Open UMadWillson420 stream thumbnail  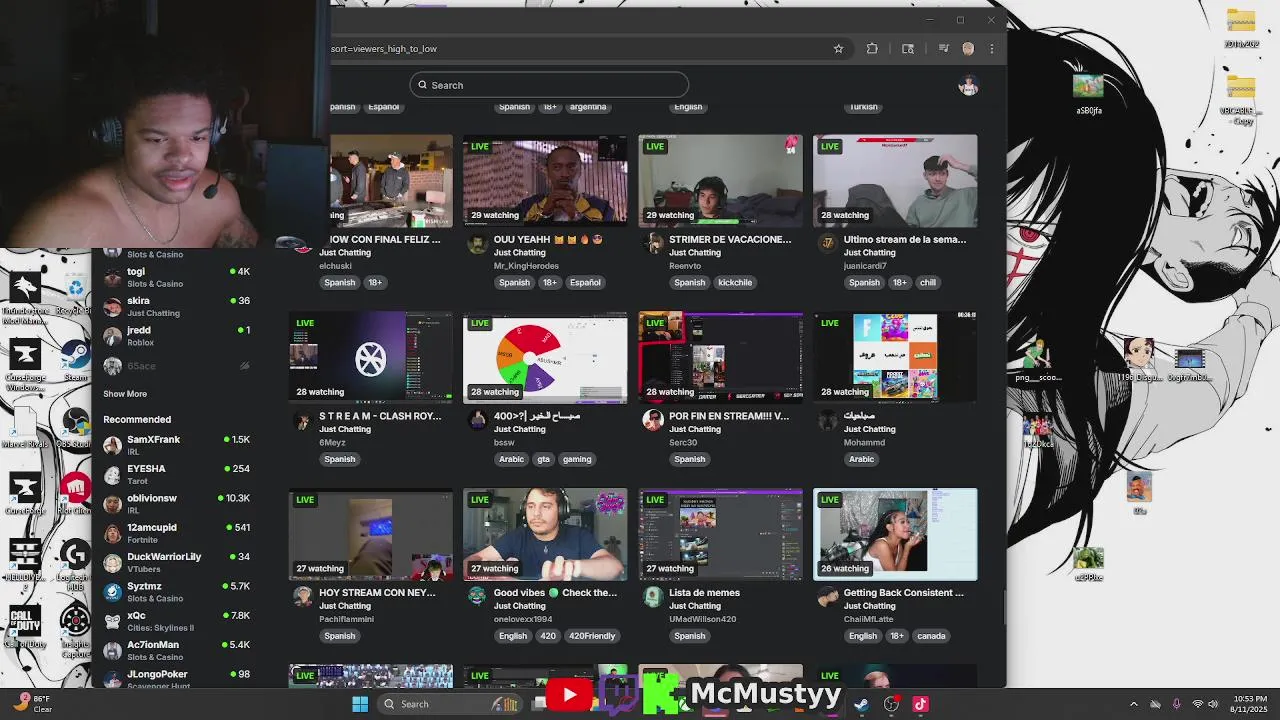(720, 534)
